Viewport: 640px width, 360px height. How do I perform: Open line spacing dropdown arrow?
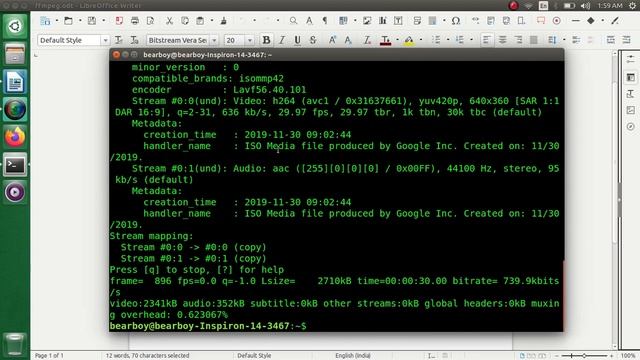pos(564,40)
